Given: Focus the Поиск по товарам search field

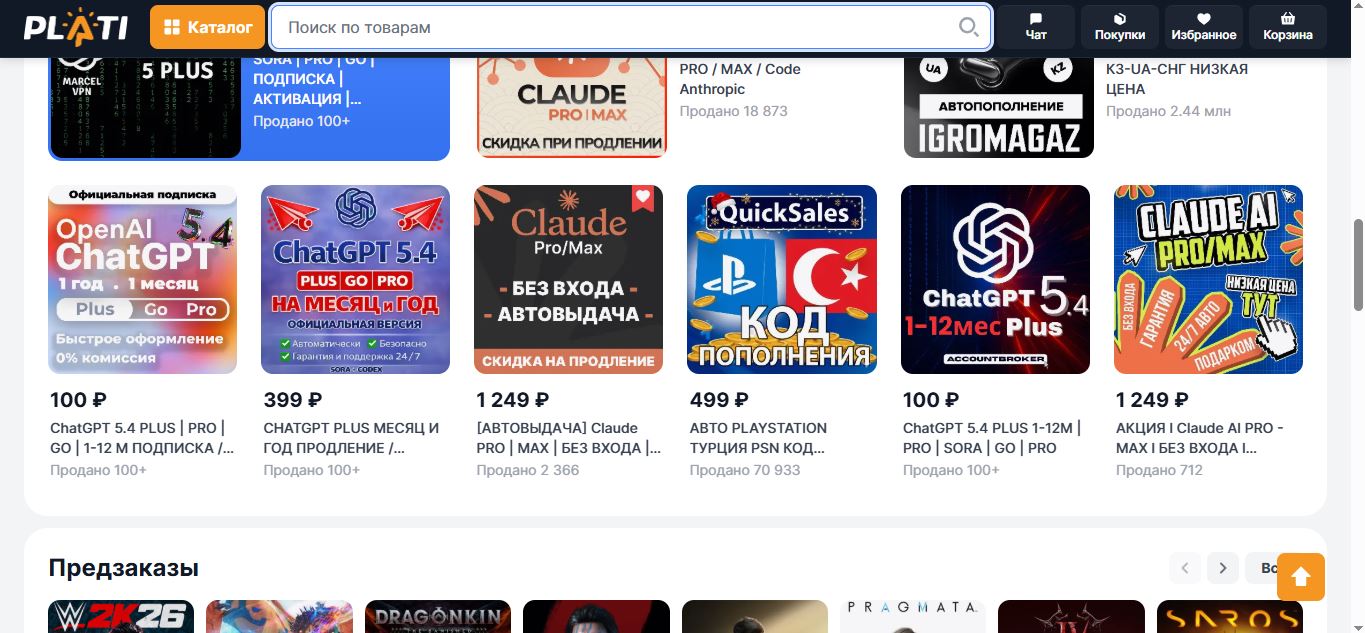Looking at the screenshot, I should [x=631, y=27].
